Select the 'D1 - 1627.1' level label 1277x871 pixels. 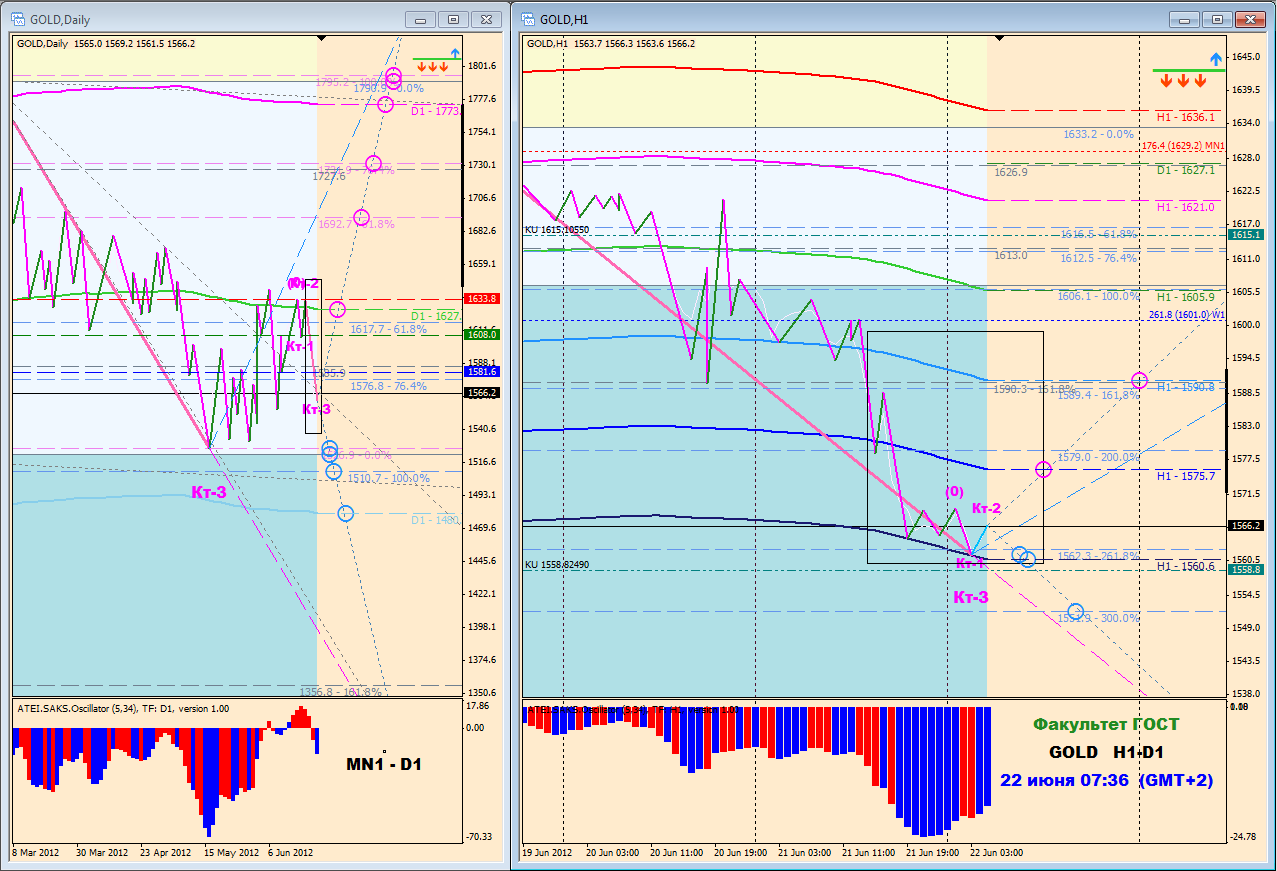point(1186,170)
